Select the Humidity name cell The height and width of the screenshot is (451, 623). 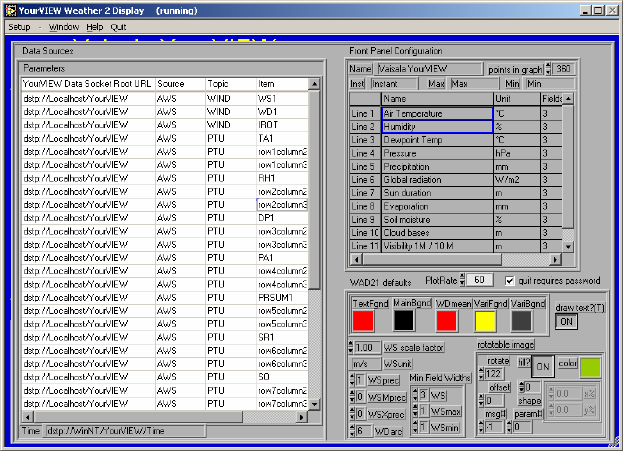tap(437, 127)
